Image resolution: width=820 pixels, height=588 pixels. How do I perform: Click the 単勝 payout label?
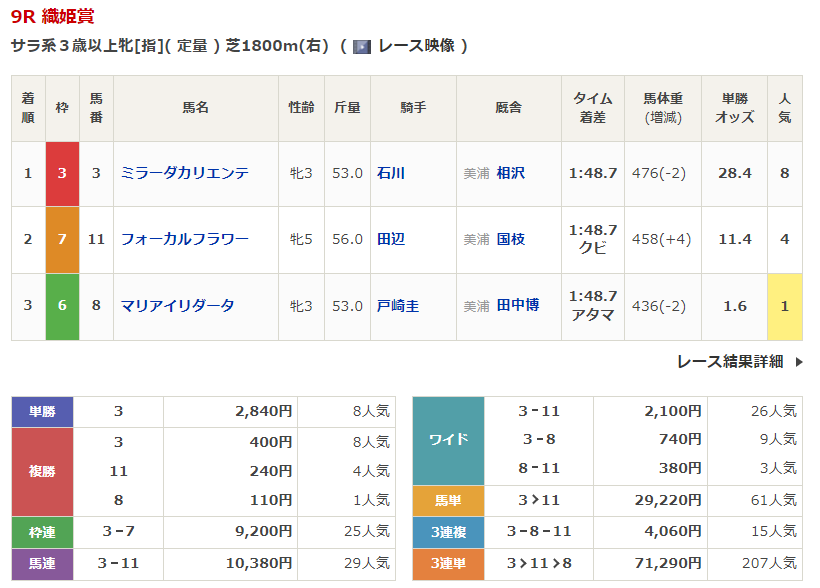pyautogui.click(x=42, y=412)
